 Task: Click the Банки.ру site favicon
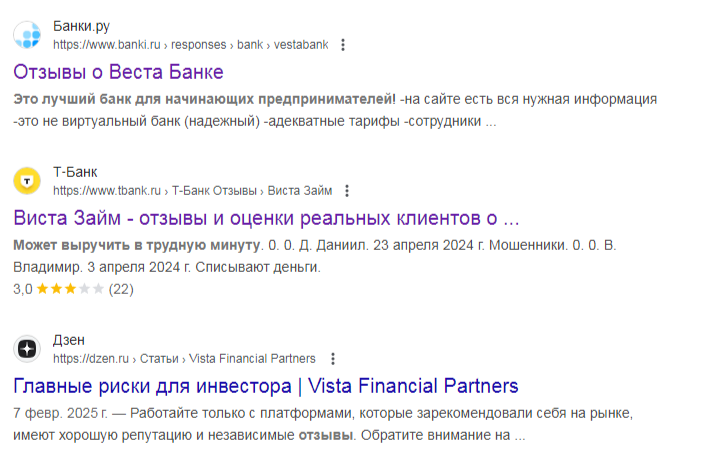[x=27, y=35]
